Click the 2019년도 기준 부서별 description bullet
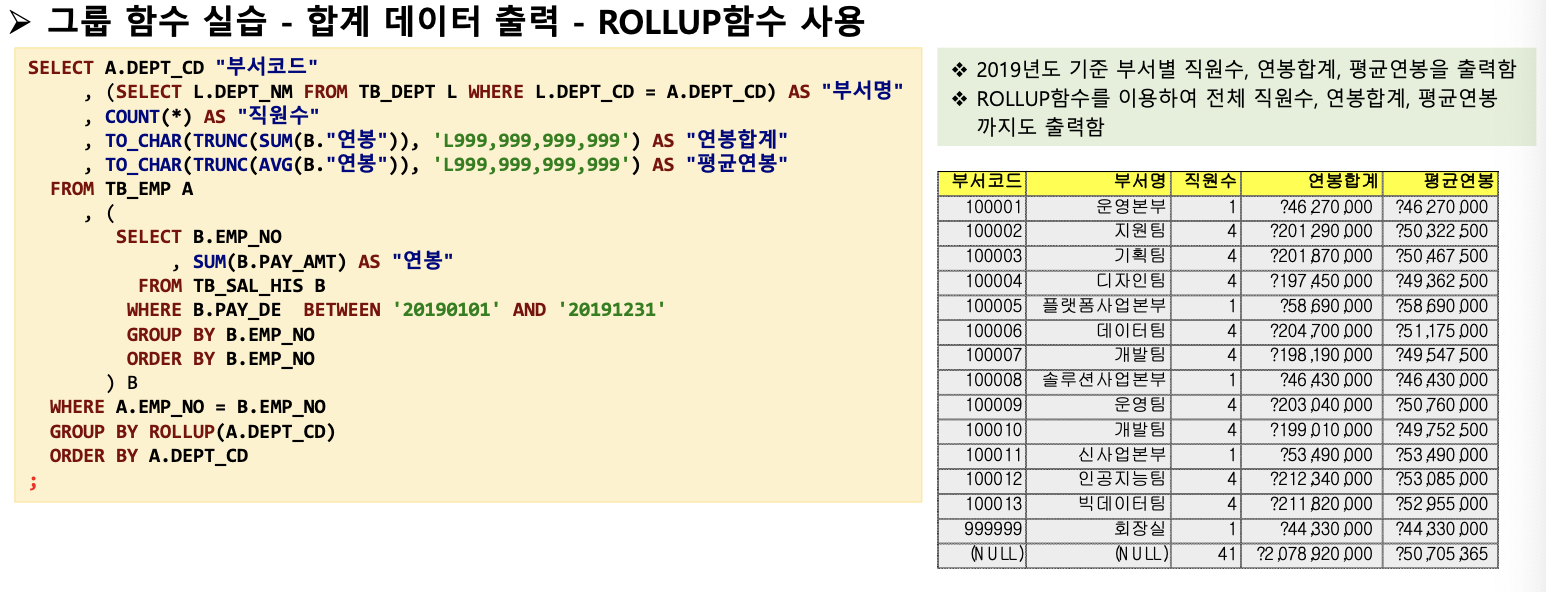Viewport: 1546px width, 592px height. [x=1233, y=70]
